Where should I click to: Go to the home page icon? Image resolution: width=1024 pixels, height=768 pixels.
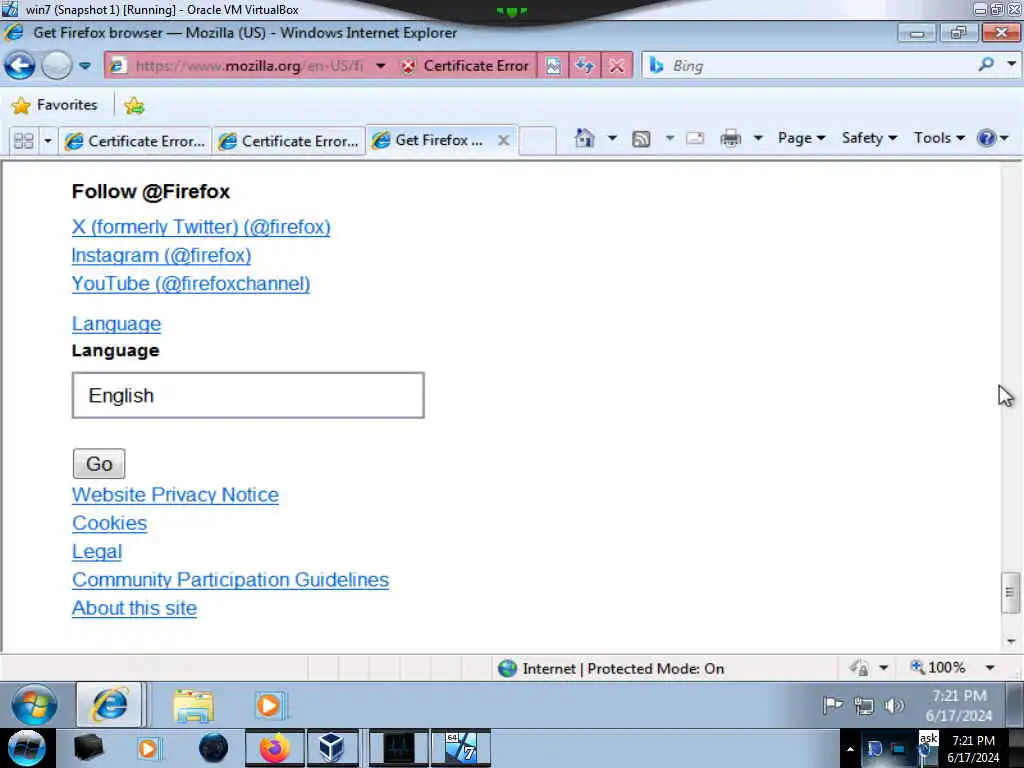pyautogui.click(x=584, y=138)
